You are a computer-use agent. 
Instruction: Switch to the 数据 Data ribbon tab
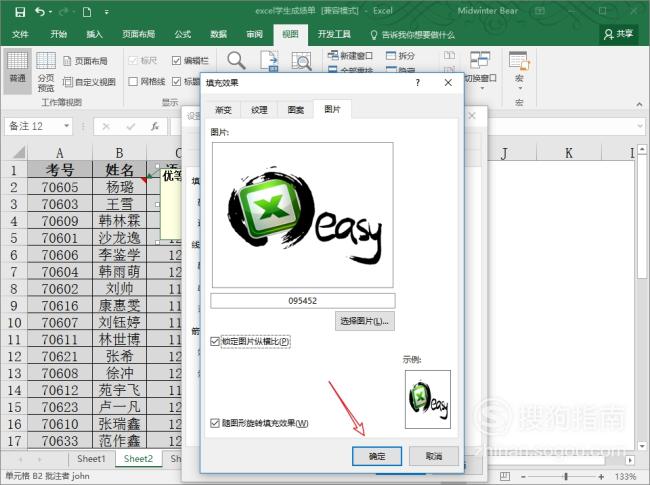click(218, 34)
